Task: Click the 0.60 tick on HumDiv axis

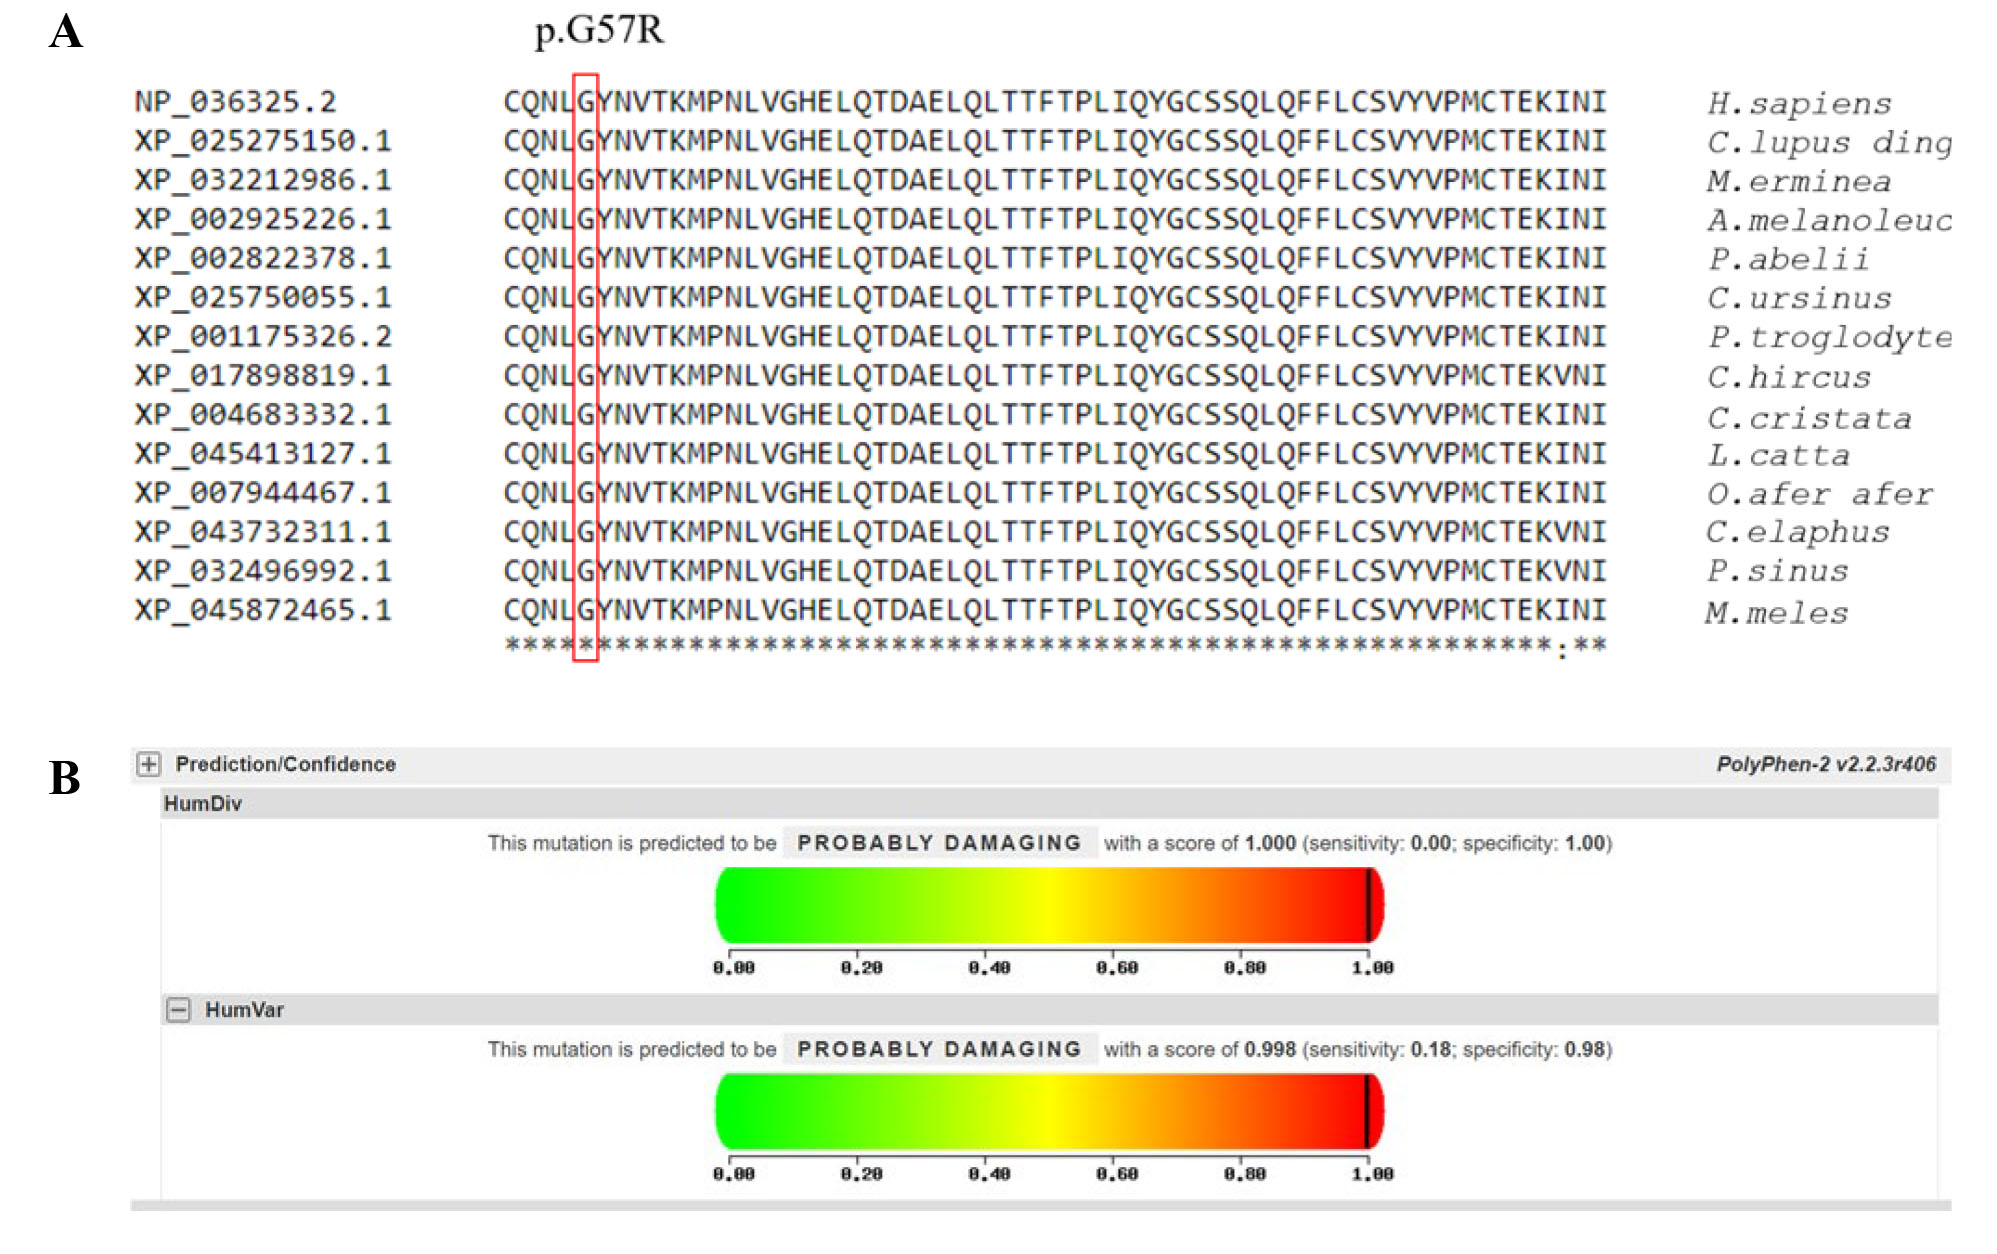Action: [x=1116, y=968]
